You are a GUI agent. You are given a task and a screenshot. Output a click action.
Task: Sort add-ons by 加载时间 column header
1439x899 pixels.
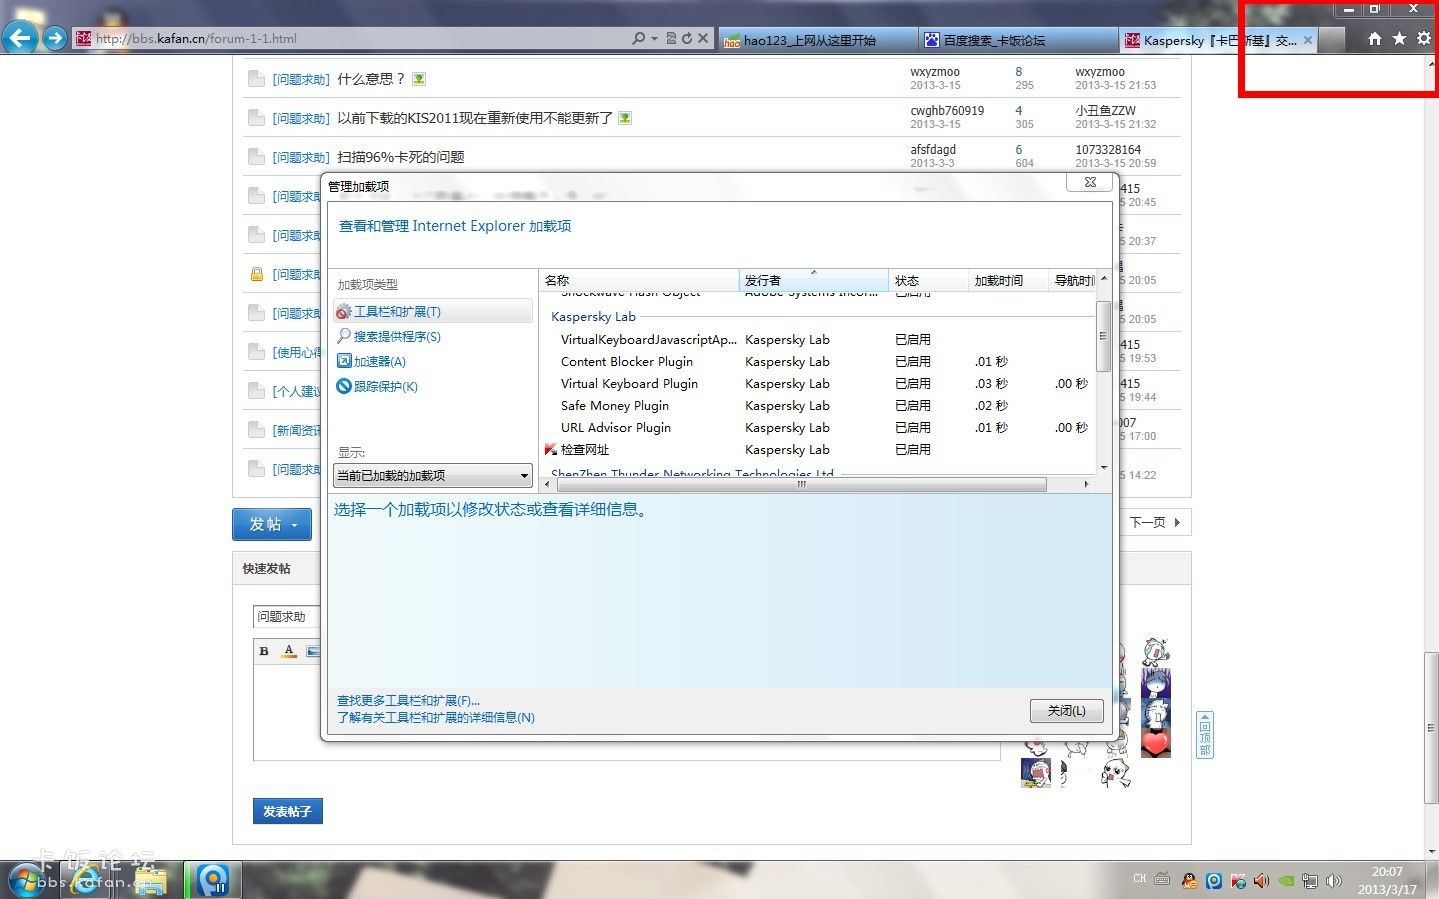pyautogui.click(x=1008, y=280)
